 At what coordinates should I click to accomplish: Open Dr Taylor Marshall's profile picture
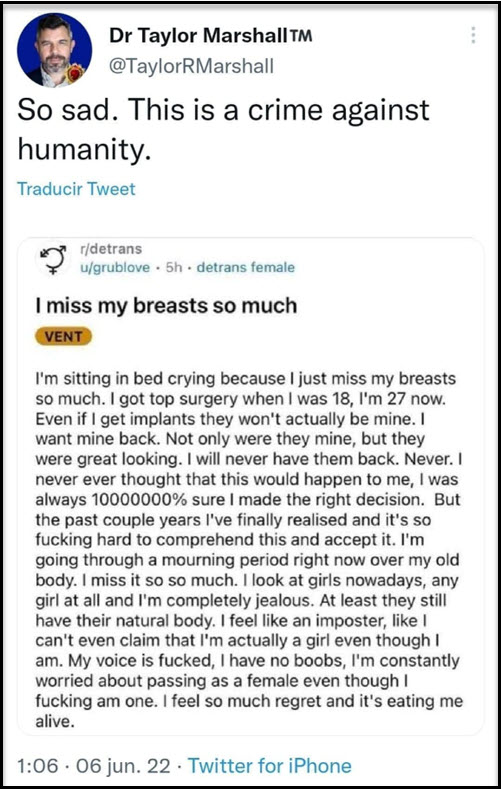coord(54,50)
